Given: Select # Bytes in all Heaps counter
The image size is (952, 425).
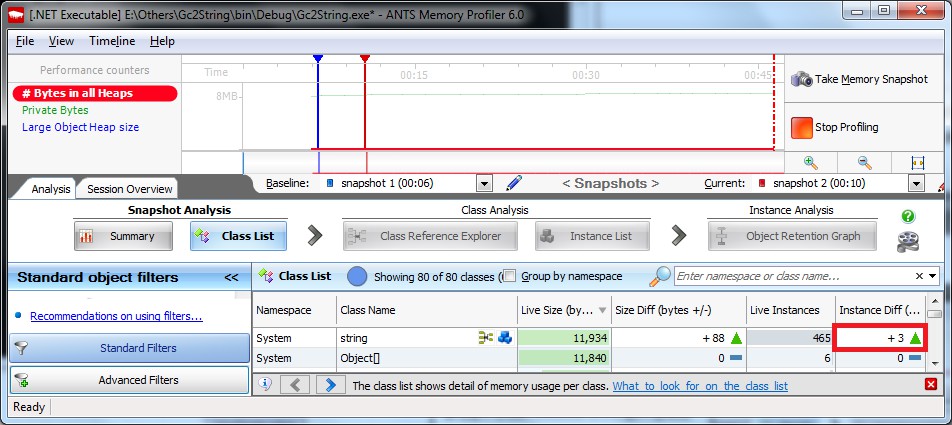Looking at the screenshot, I should 95,93.
